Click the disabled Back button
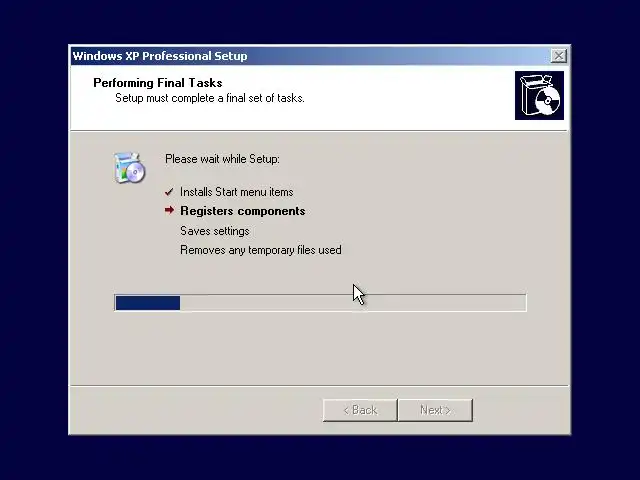 coord(360,410)
